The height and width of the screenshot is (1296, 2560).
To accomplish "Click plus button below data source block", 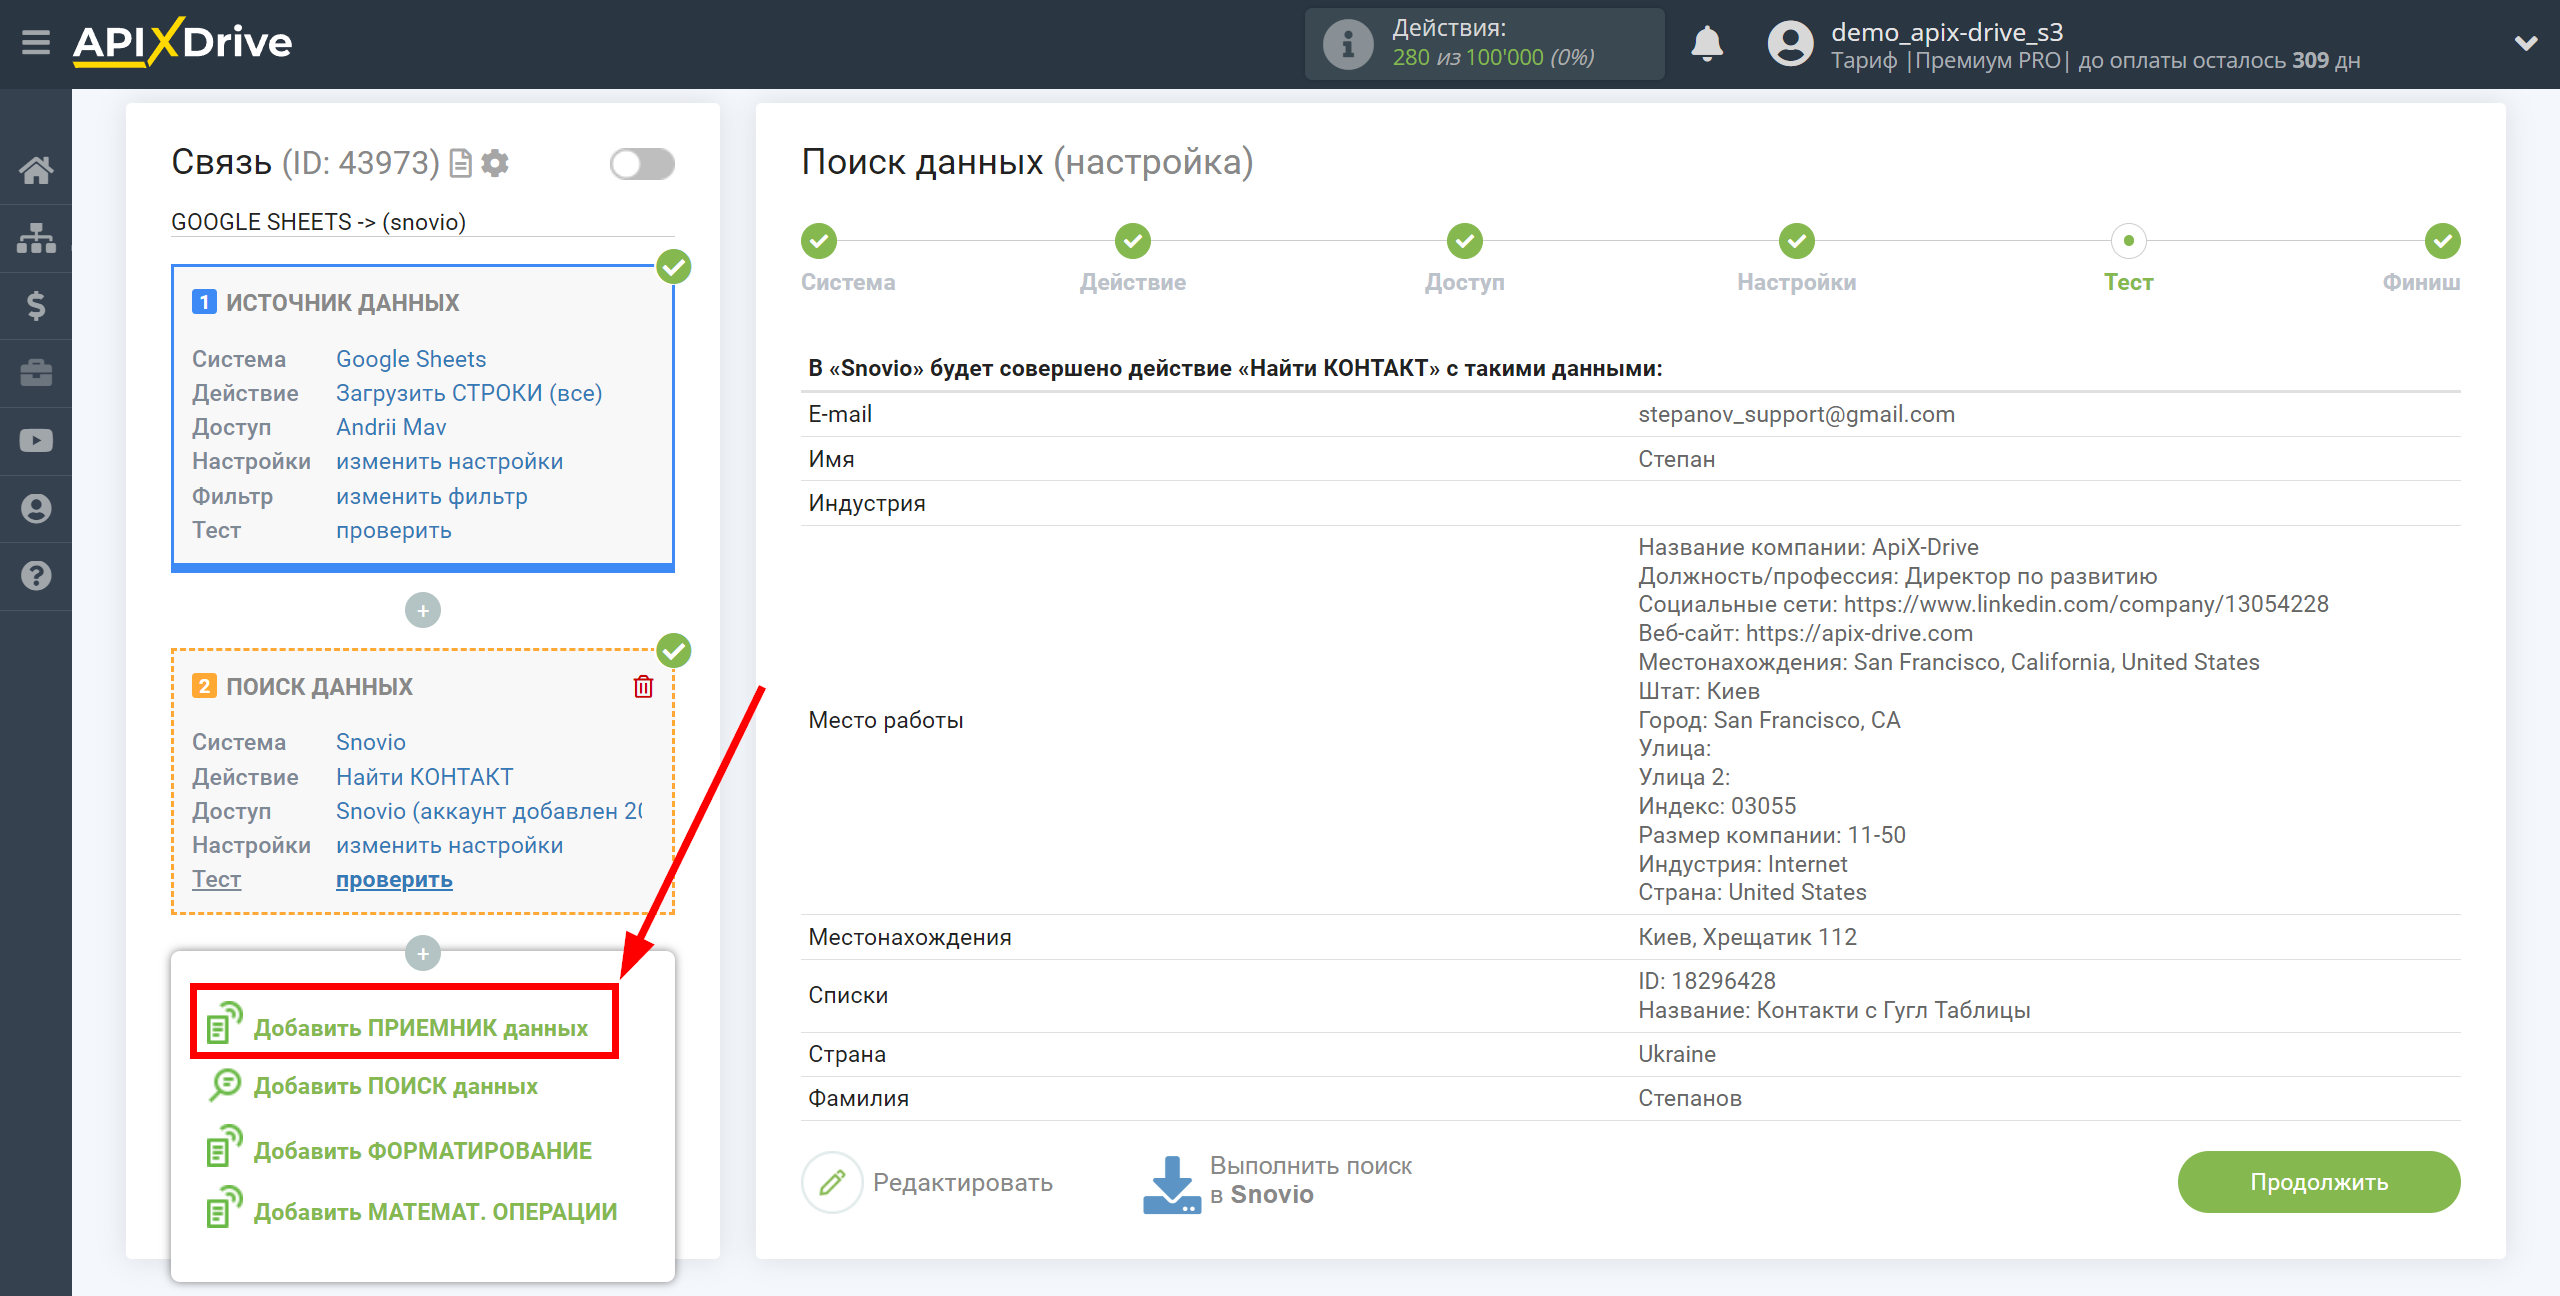I will tap(423, 610).
